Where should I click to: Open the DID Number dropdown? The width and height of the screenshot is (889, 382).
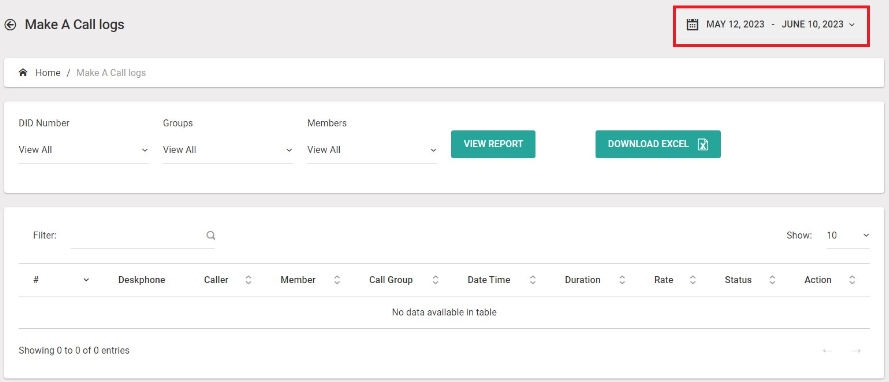pyautogui.click(x=83, y=150)
